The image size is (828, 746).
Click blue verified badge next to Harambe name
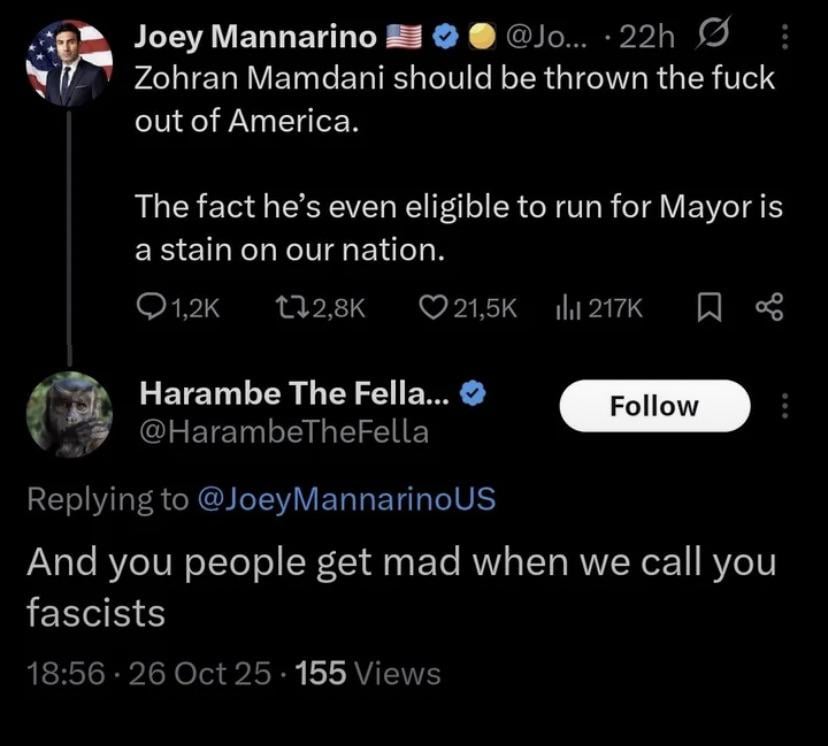point(473,394)
